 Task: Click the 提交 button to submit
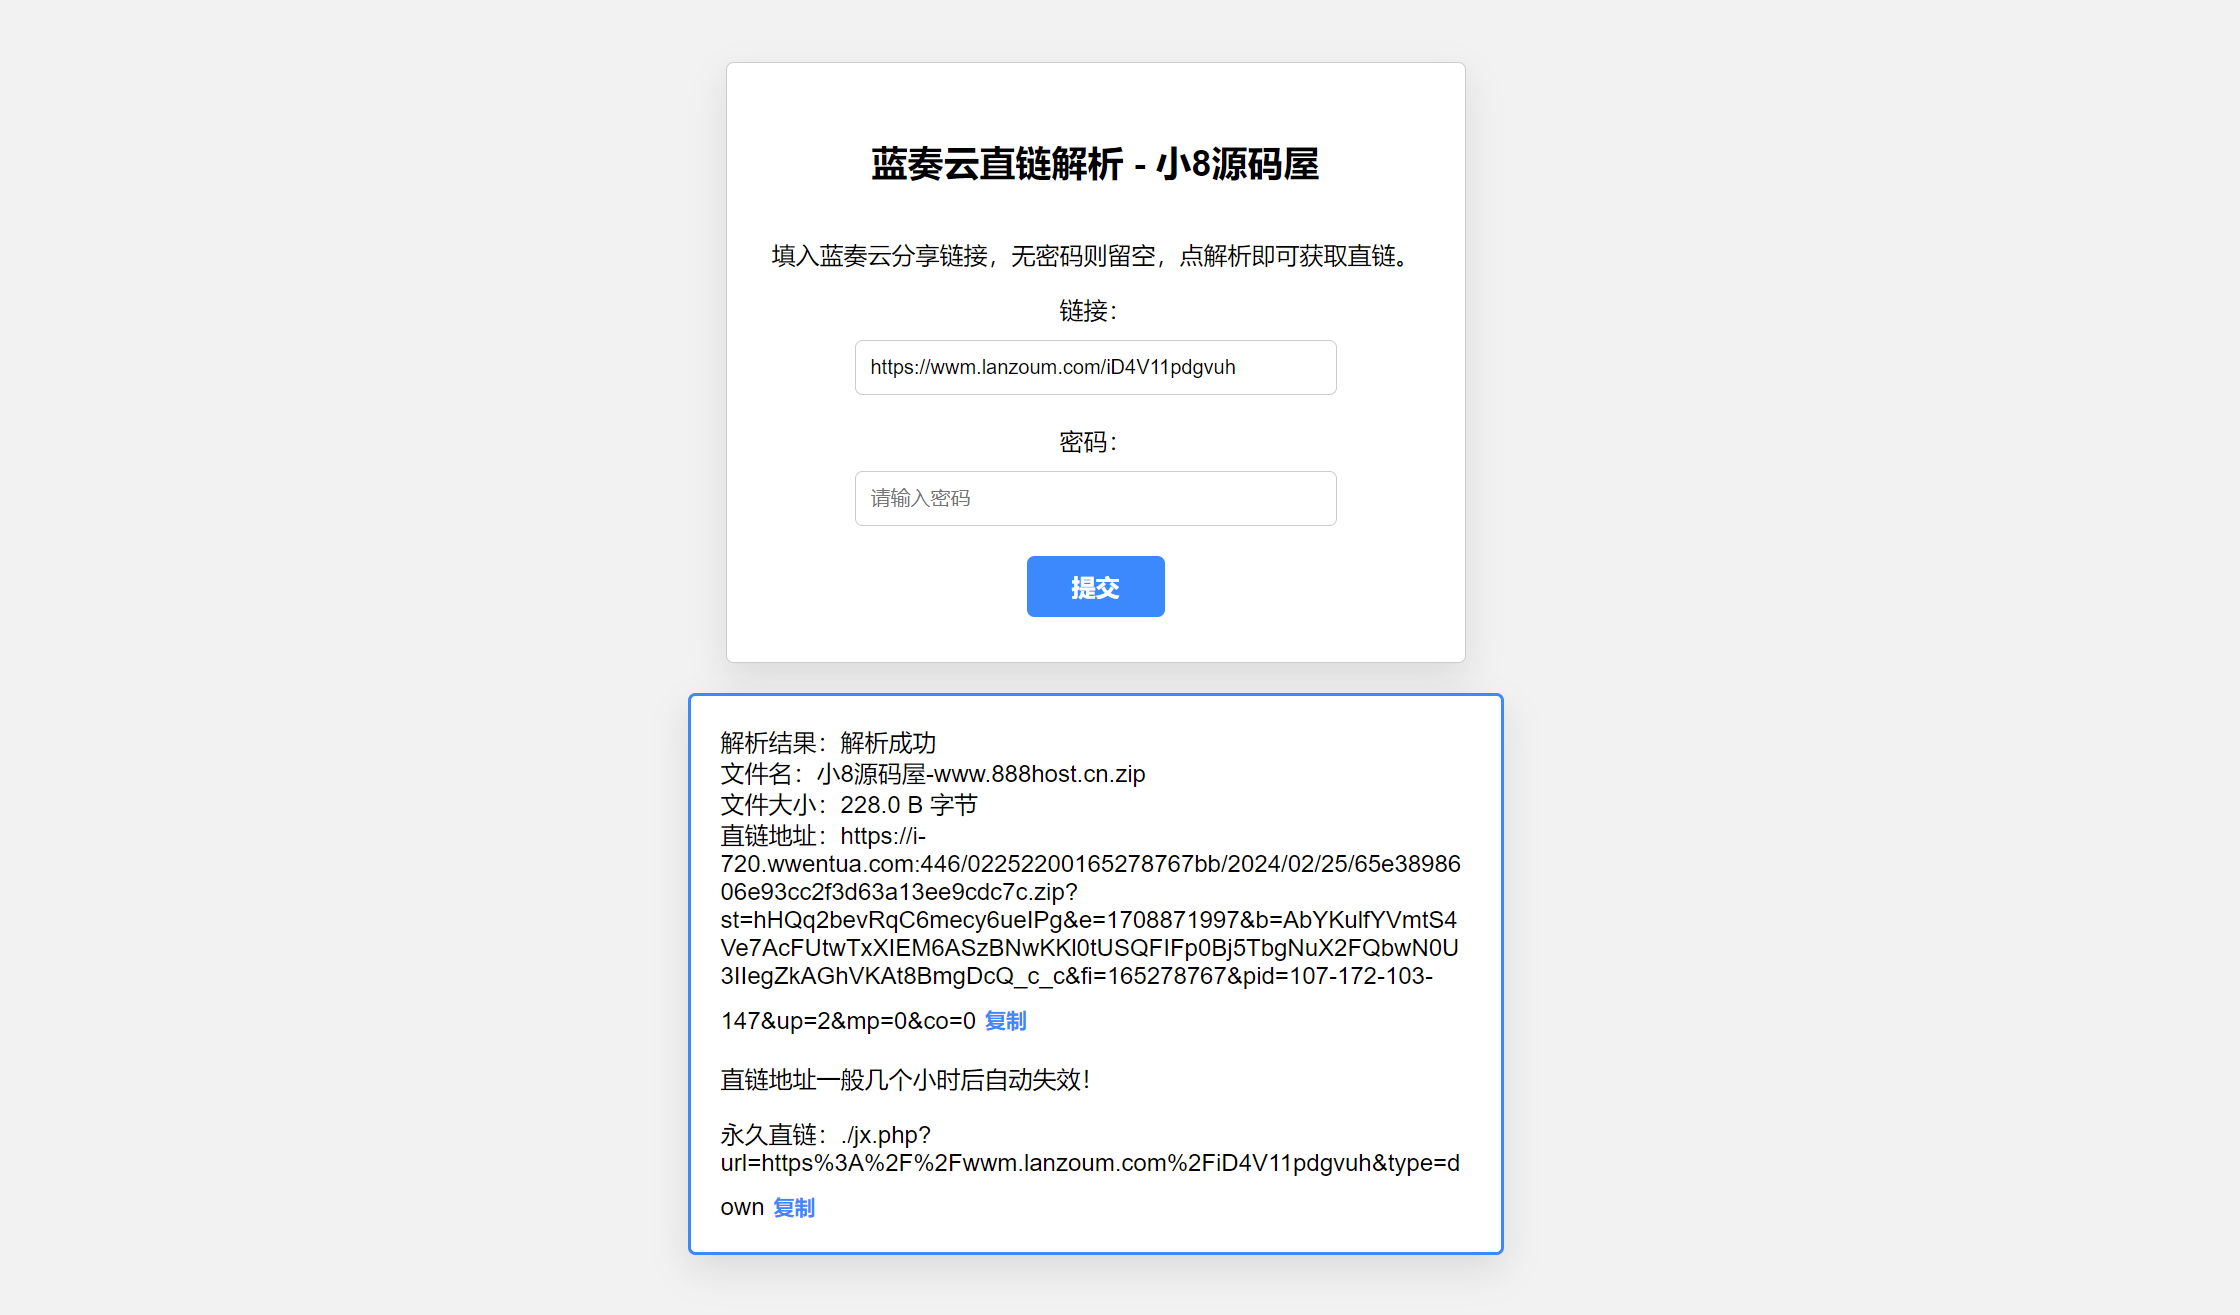[x=1096, y=585]
